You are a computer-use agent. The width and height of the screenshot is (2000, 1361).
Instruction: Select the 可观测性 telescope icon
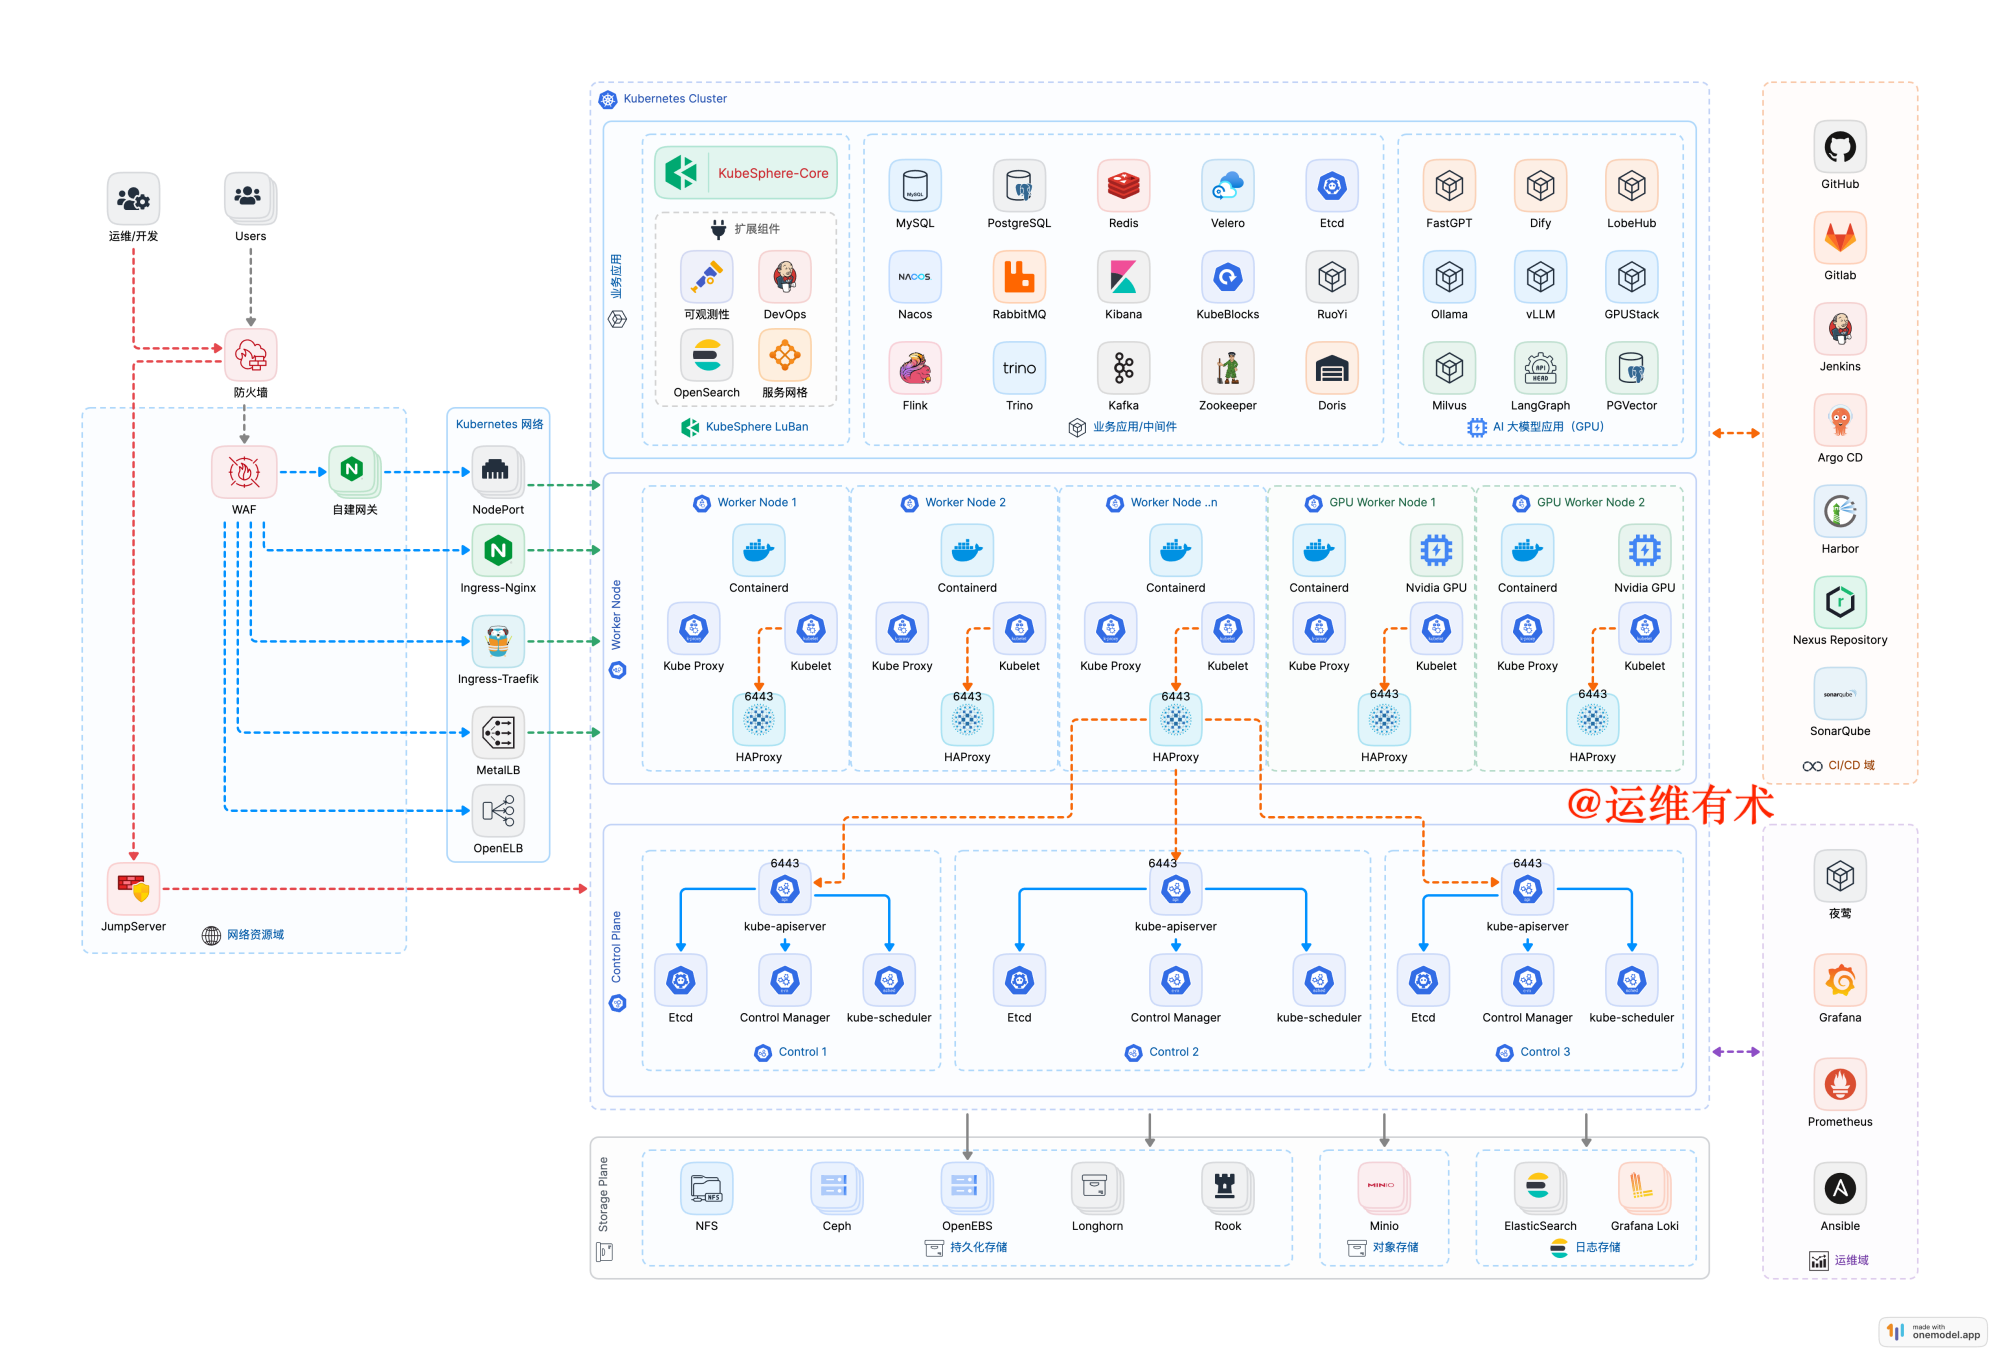(x=706, y=277)
